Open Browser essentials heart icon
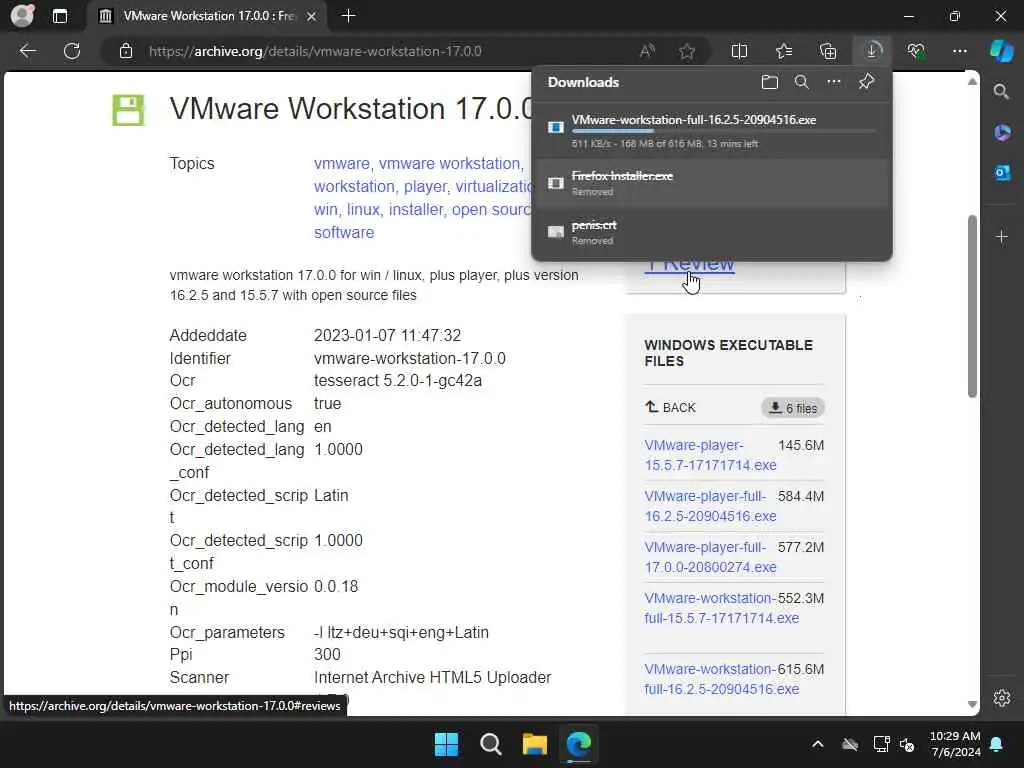Viewport: 1024px width, 768px height. (x=916, y=51)
